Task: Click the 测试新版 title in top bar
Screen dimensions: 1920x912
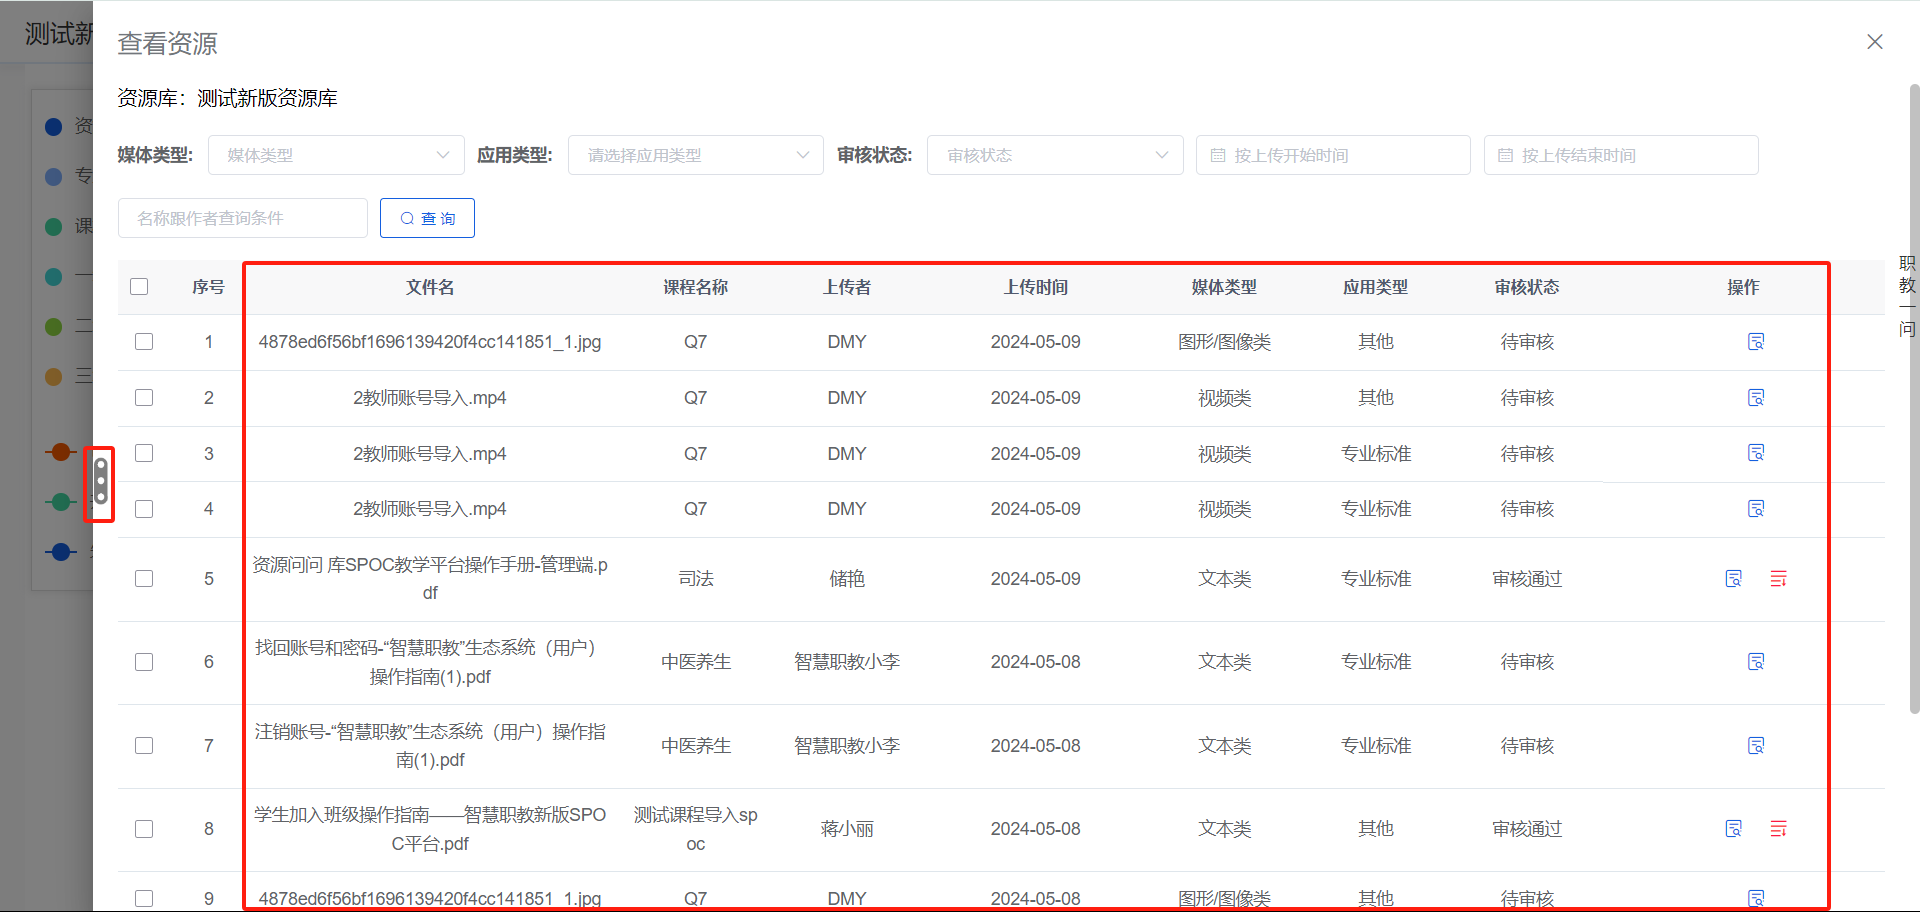Action: 55,31
